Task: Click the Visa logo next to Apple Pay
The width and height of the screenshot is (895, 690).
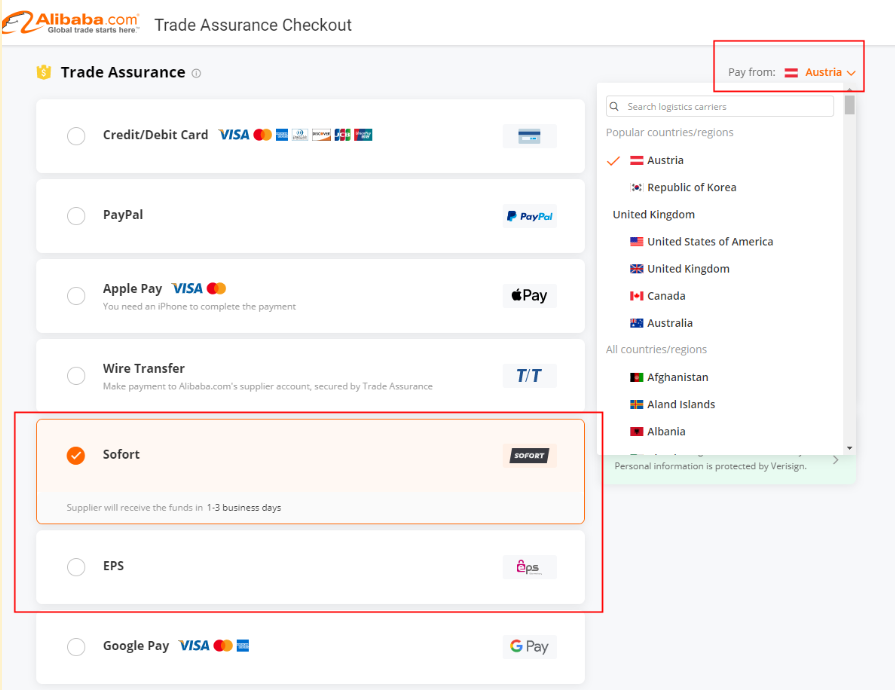Action: (187, 288)
